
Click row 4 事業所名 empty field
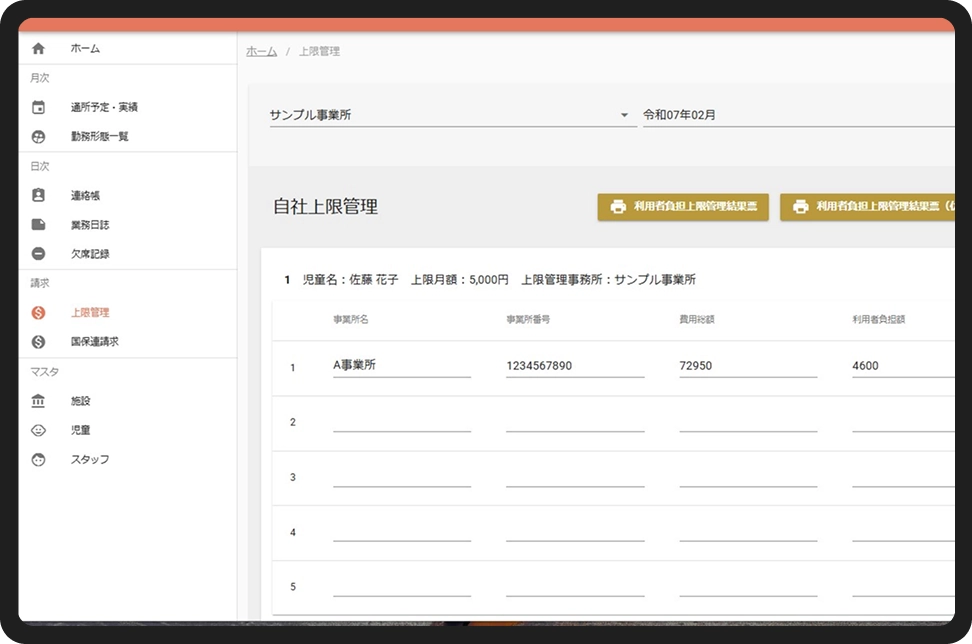tap(402, 531)
